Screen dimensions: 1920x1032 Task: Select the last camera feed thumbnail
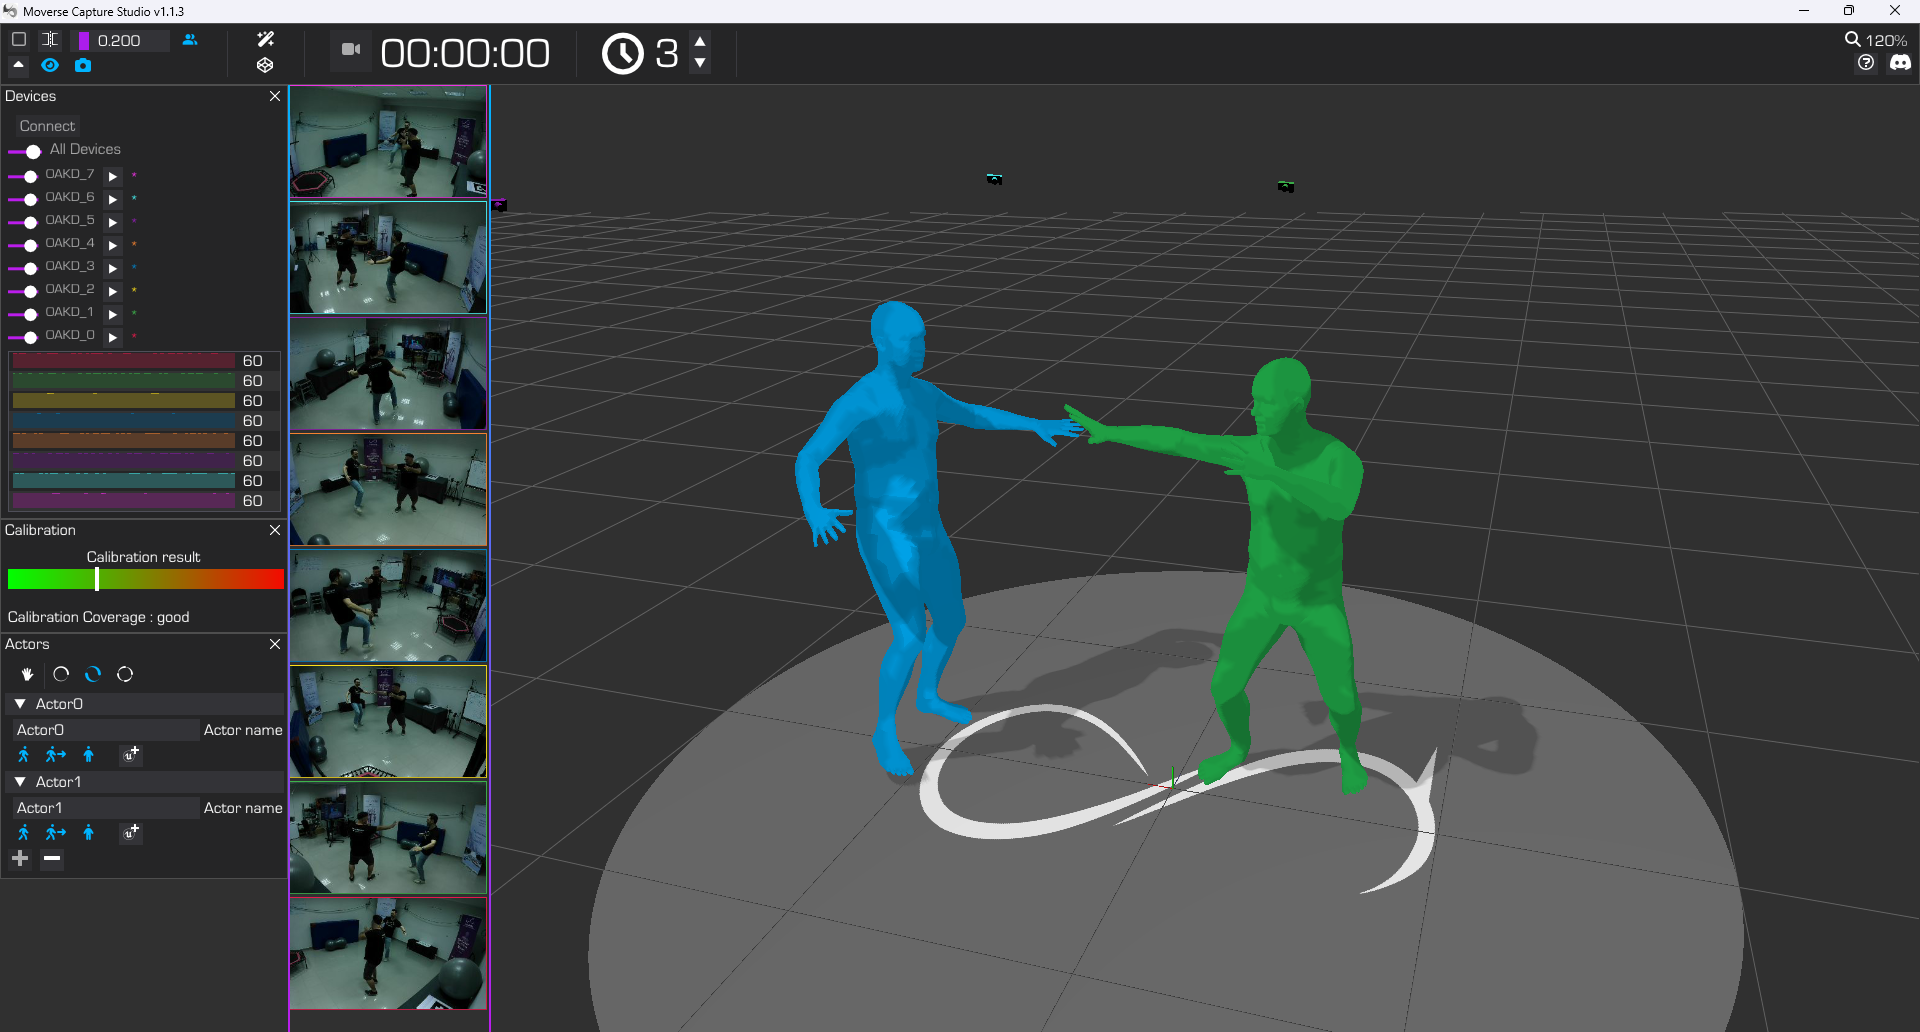point(388,953)
